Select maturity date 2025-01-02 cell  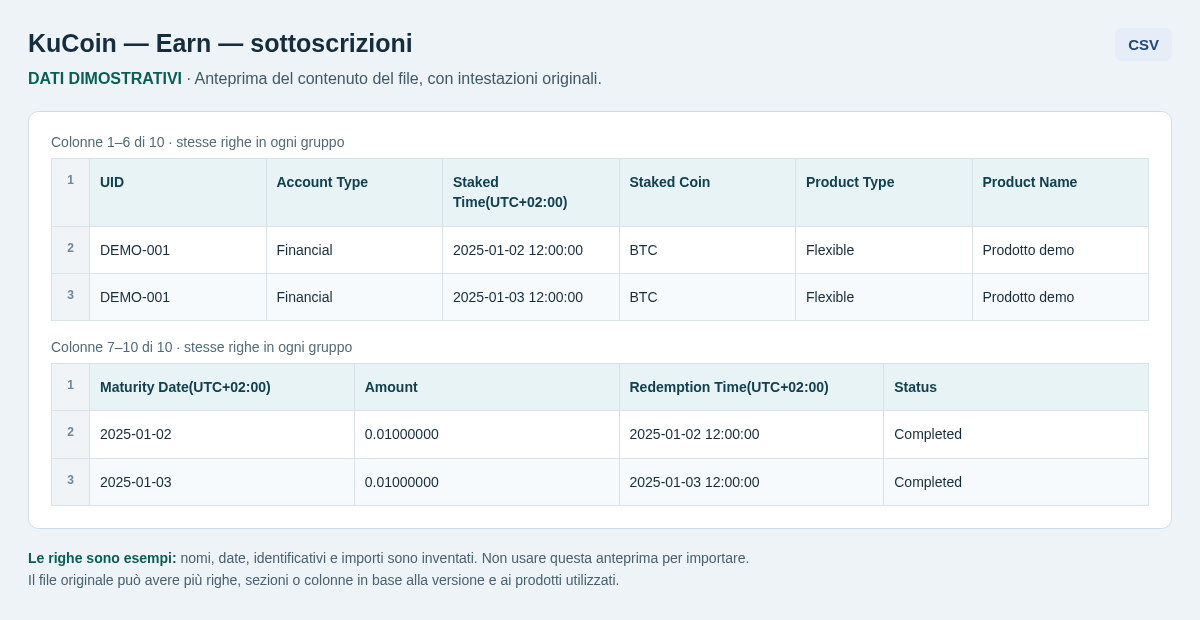click(x=222, y=434)
